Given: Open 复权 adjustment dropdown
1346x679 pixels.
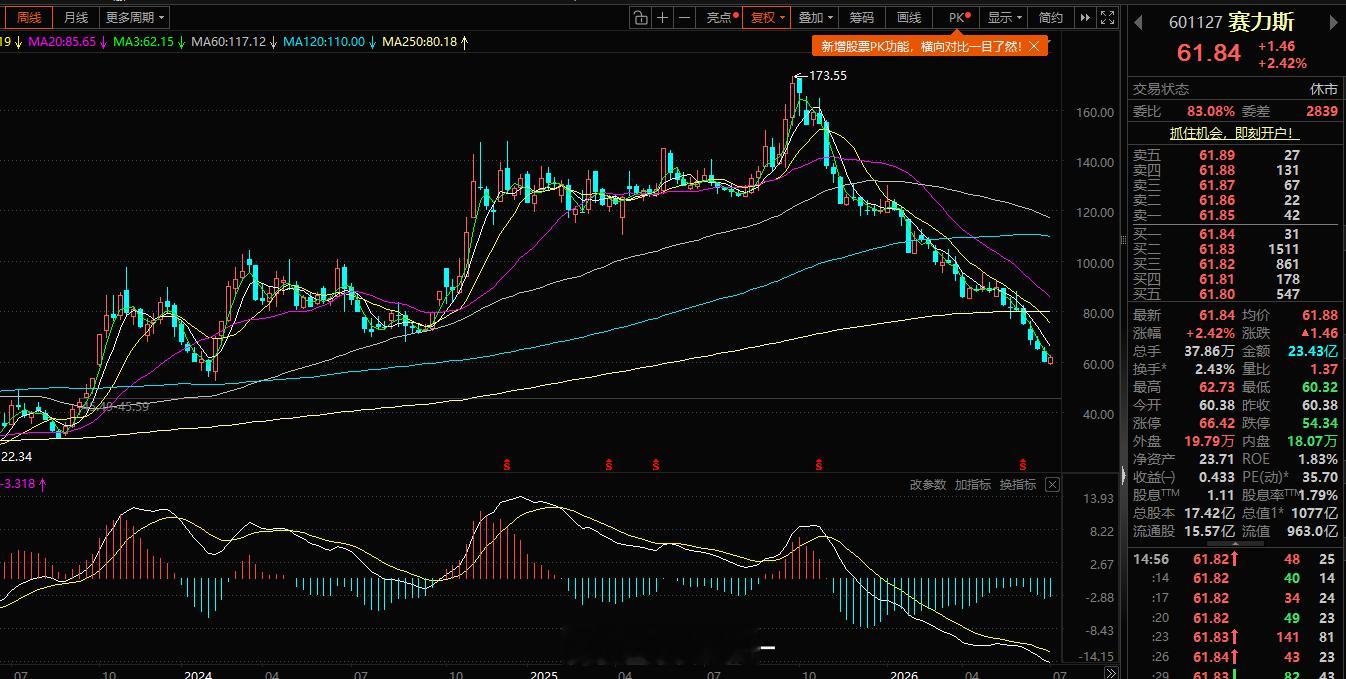Looking at the screenshot, I should [767, 17].
